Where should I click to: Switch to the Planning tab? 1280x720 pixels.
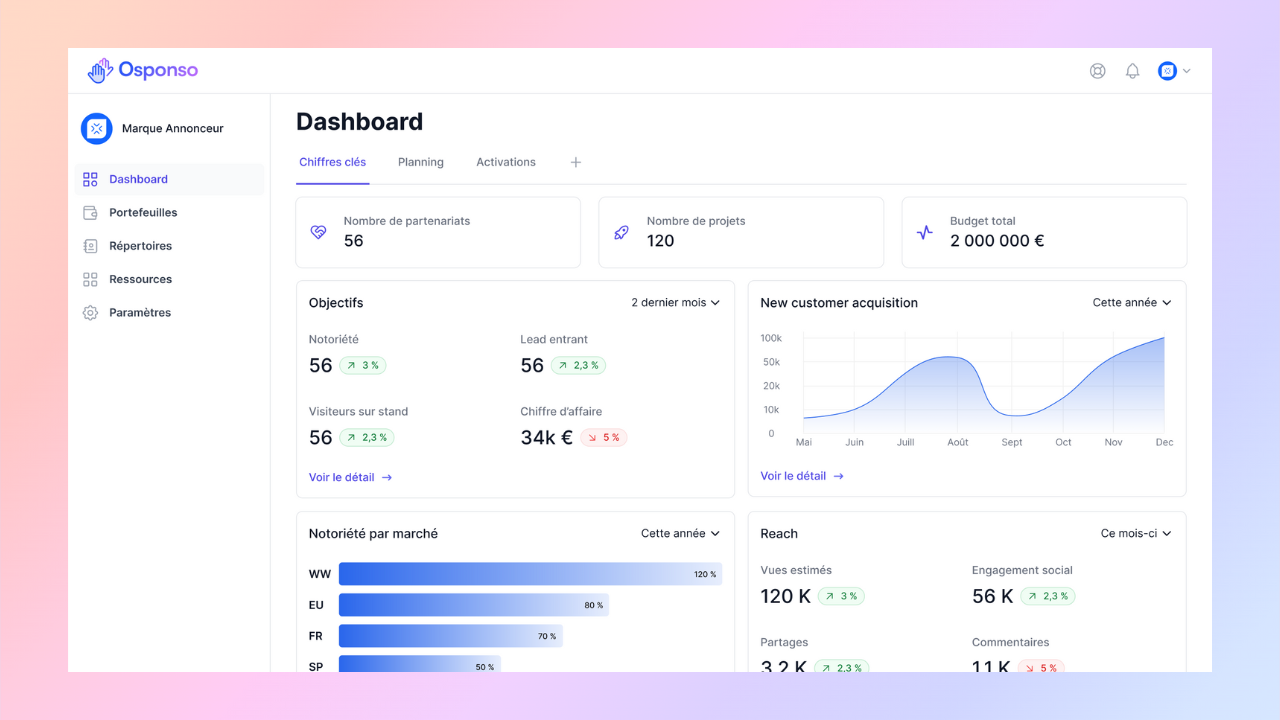click(421, 162)
